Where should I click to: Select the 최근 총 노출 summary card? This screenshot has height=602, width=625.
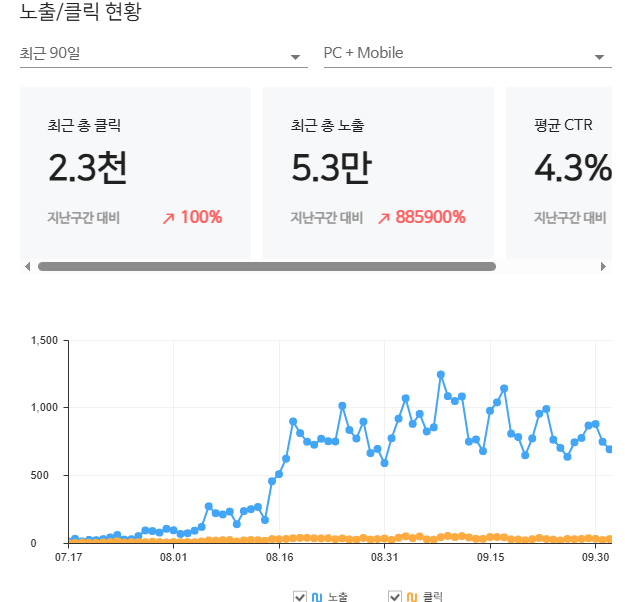pyautogui.click(x=378, y=172)
